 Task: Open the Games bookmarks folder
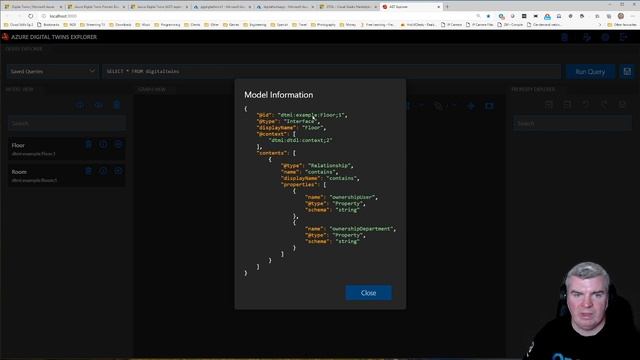[x=231, y=25]
